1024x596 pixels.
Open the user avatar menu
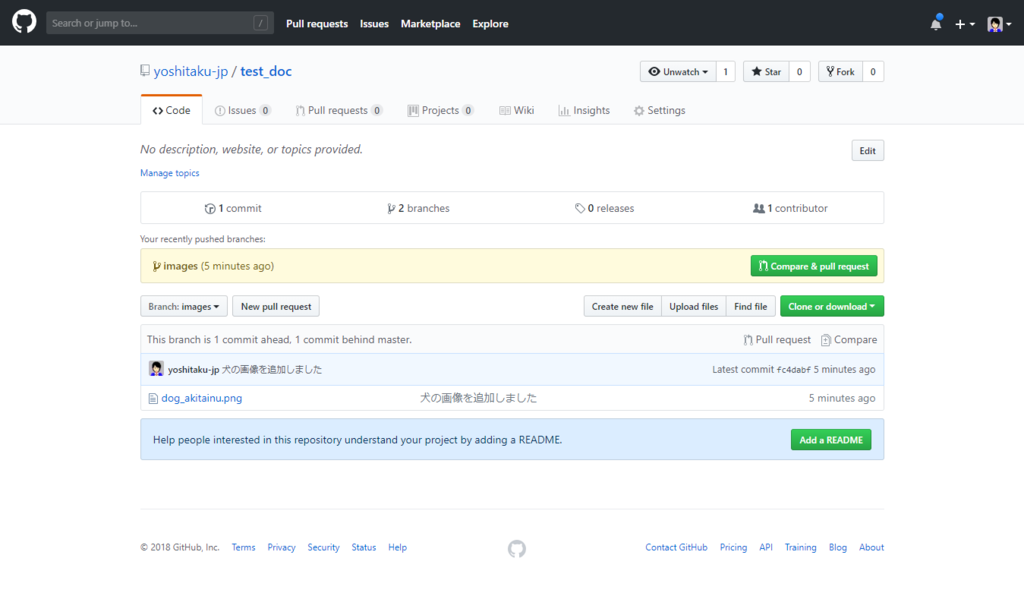coord(999,24)
